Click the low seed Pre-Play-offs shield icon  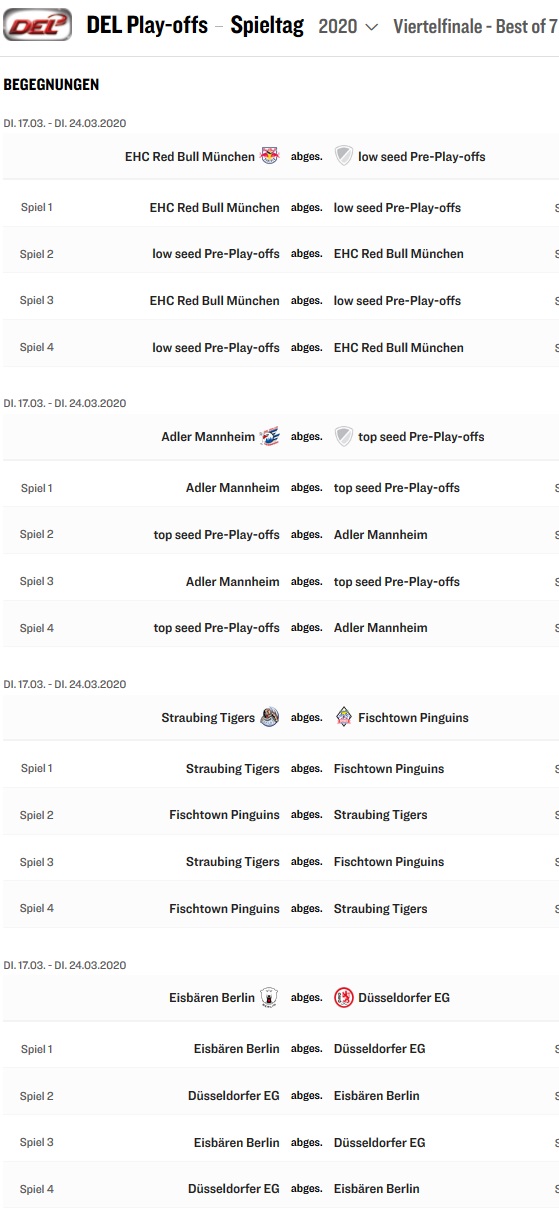344,156
